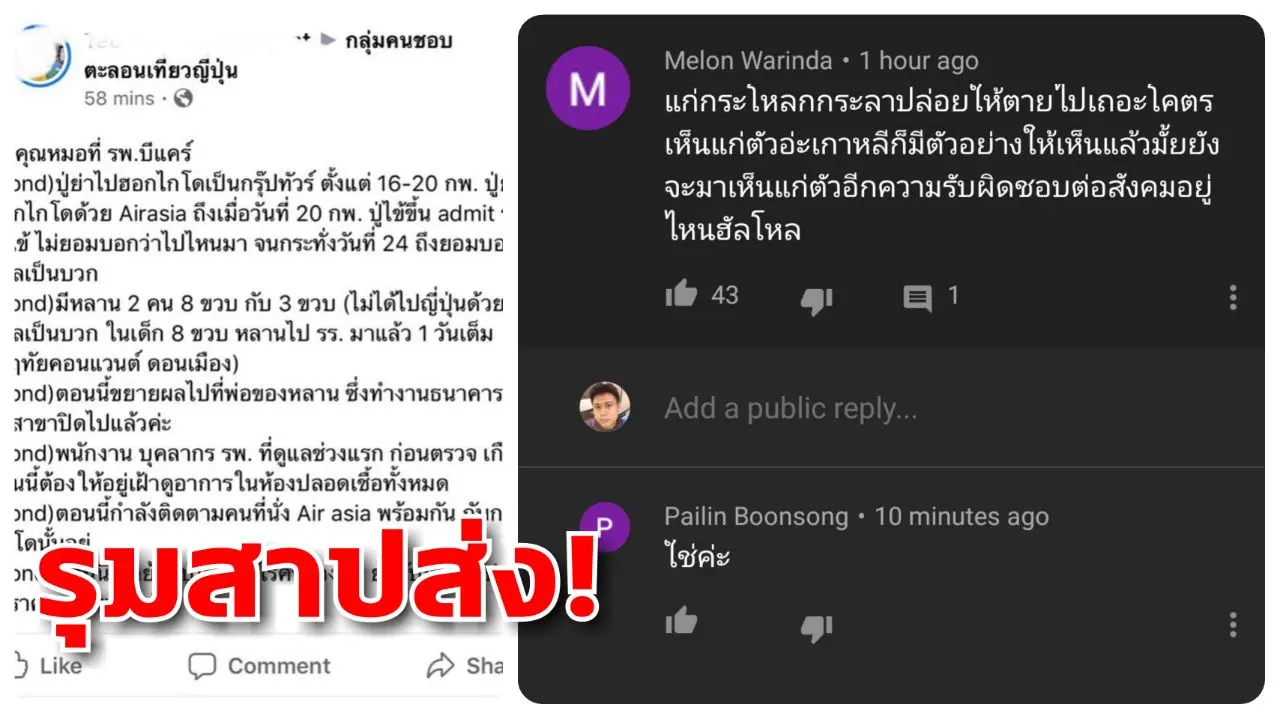This screenshot has width=1280, height=719.
Task: Dislike Pailin Boonsong's reply
Action: click(x=817, y=626)
